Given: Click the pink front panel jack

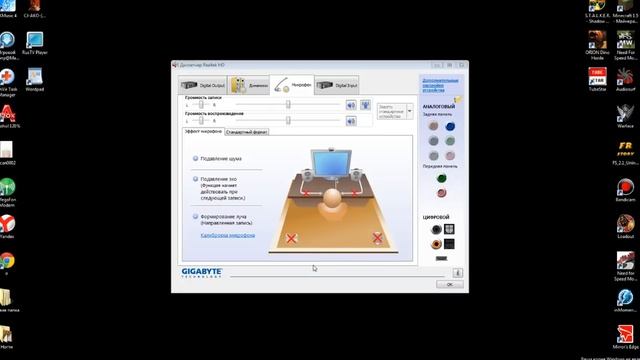Looking at the screenshot, I should pos(442,193).
